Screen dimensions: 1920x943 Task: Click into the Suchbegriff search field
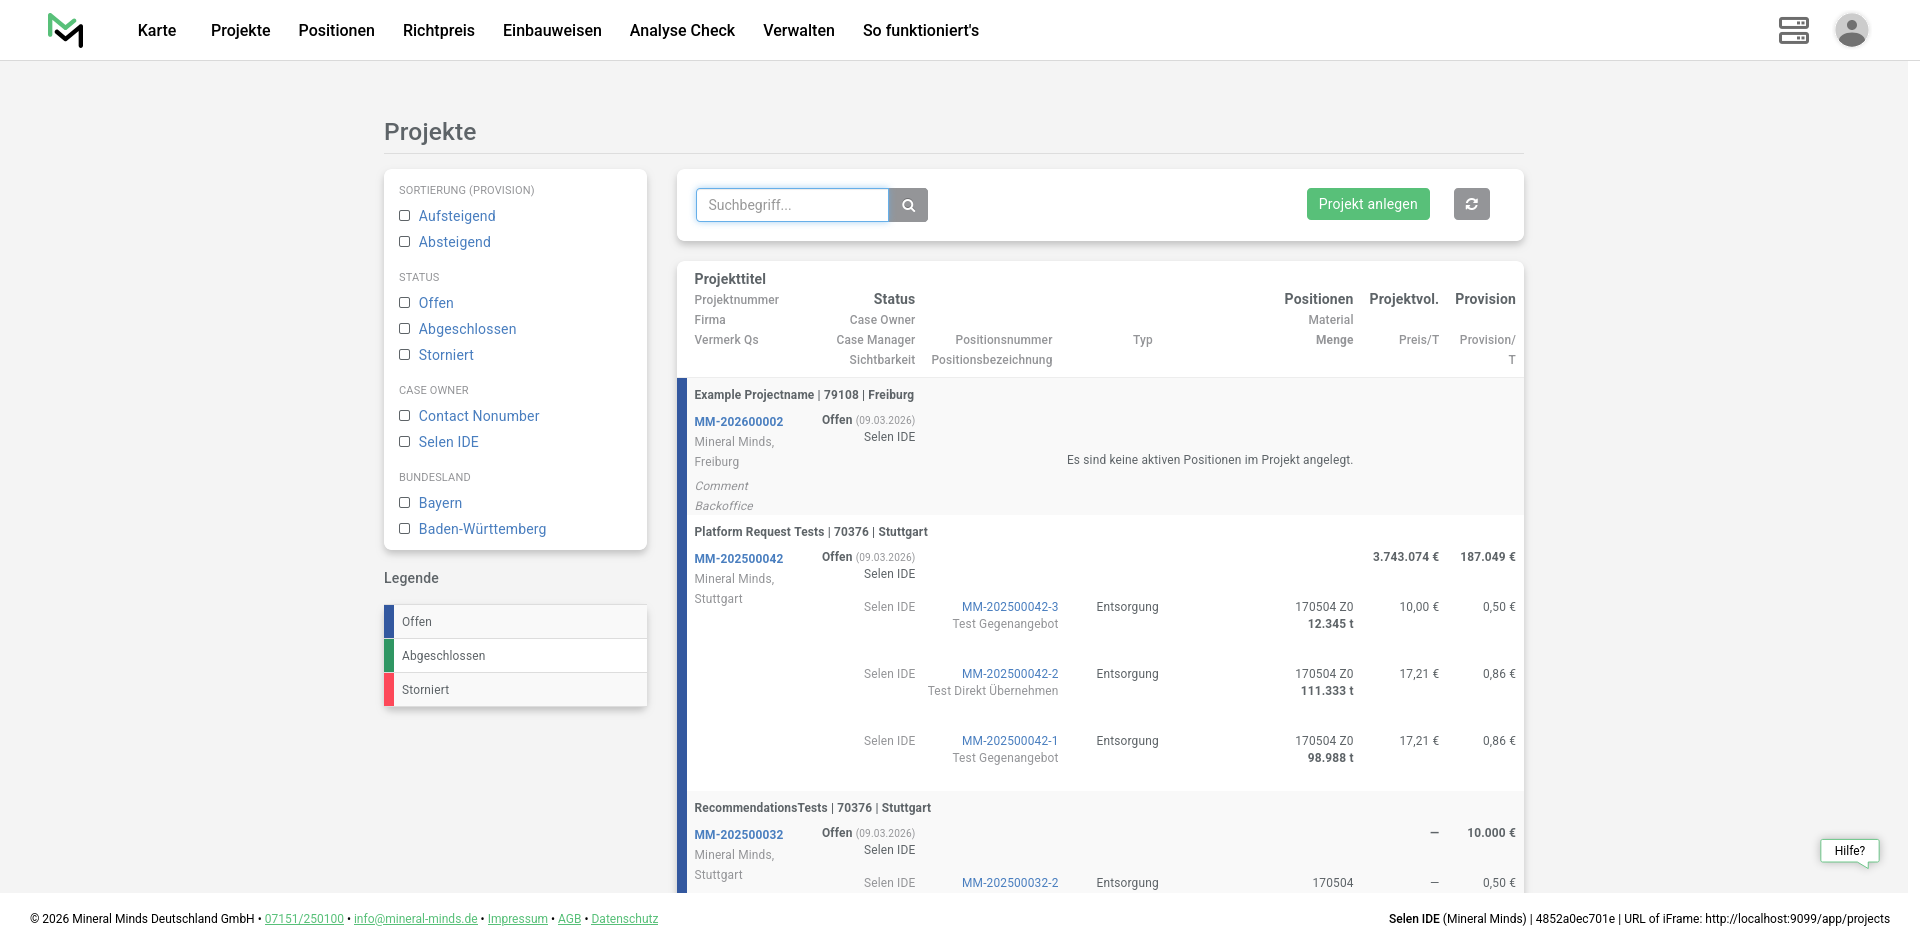click(791, 205)
